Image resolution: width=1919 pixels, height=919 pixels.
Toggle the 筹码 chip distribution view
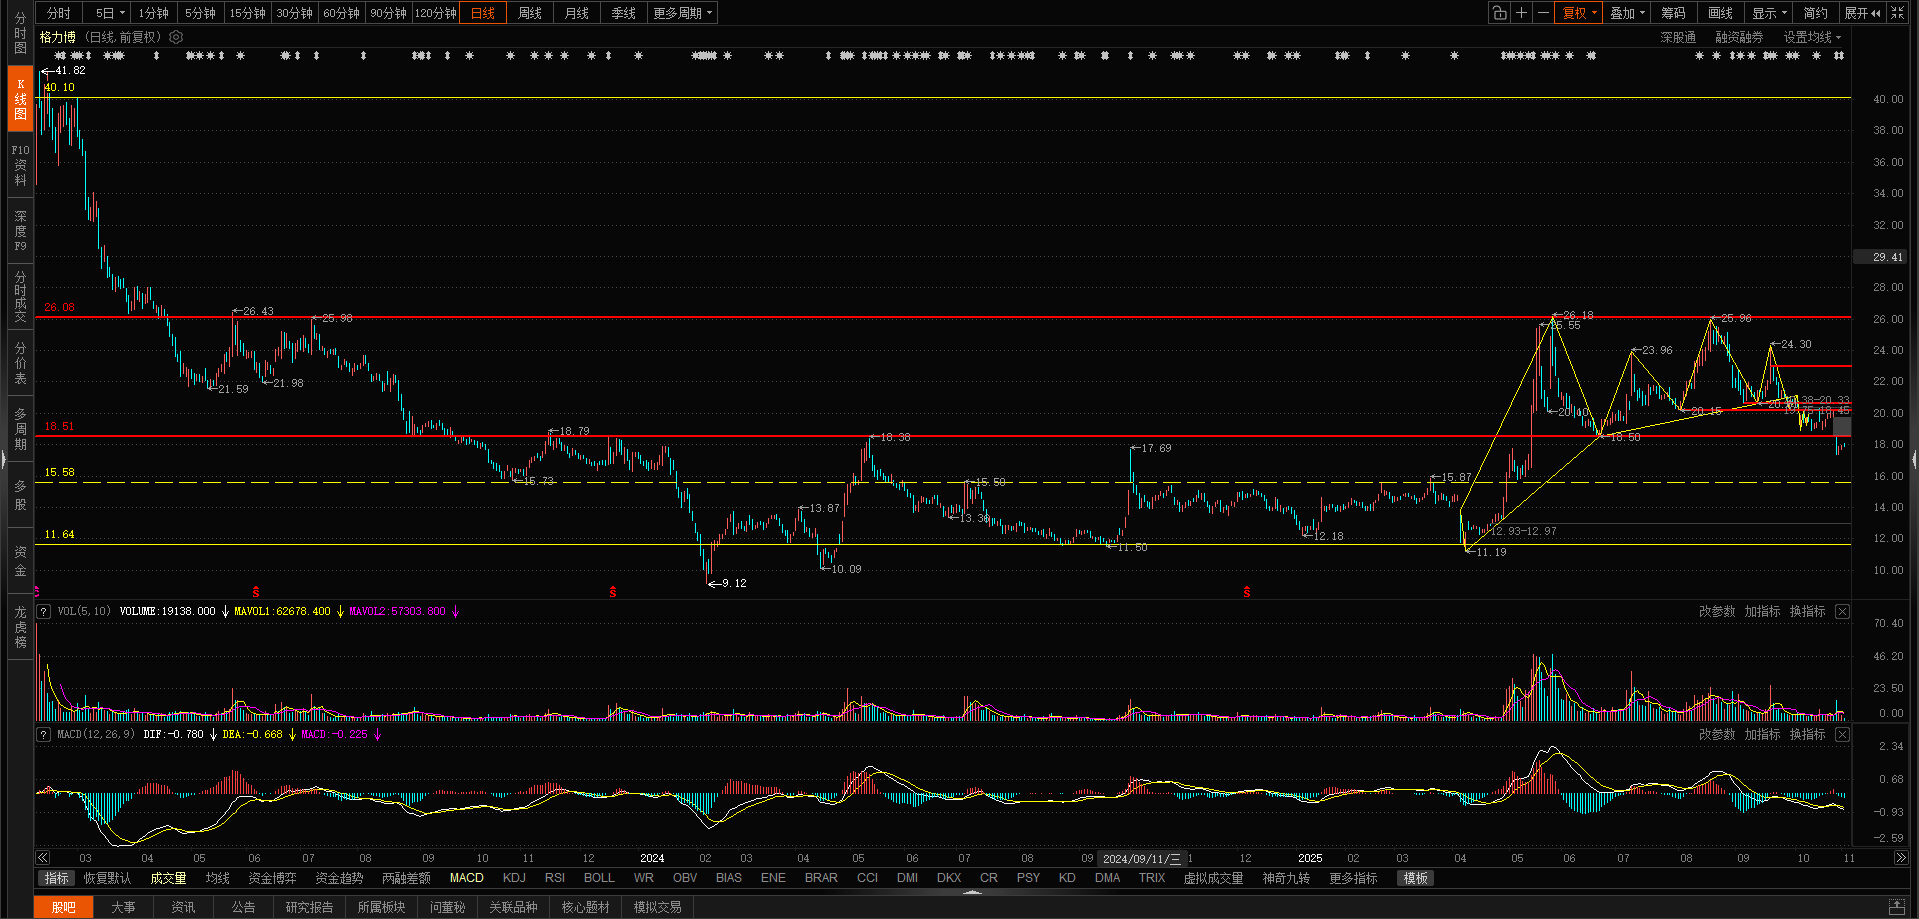click(1674, 13)
